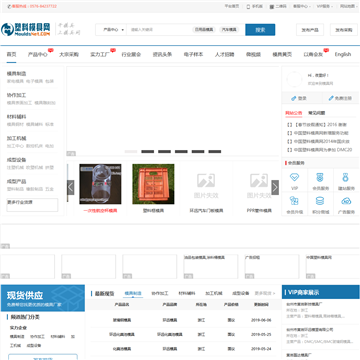
Task: Click the 发布采购 button
Action: click(344, 30)
